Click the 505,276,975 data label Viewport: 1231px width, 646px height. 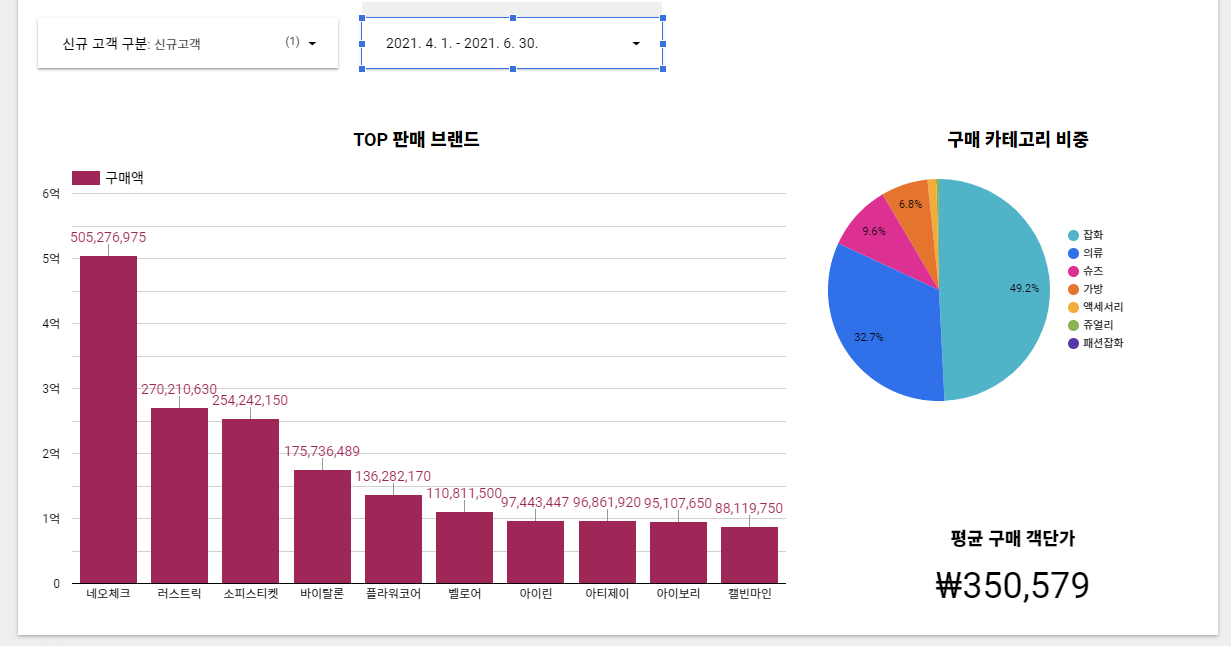pyautogui.click(x=108, y=238)
